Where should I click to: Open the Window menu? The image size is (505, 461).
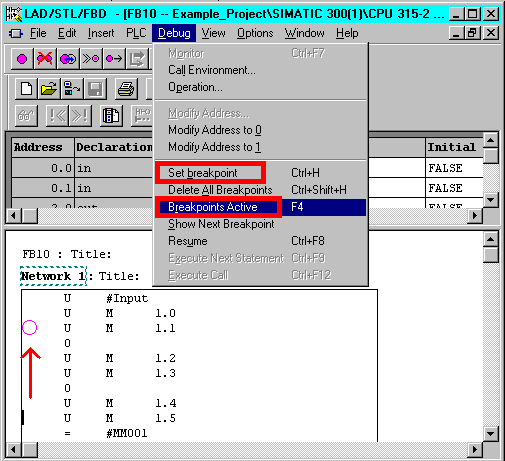(x=304, y=33)
